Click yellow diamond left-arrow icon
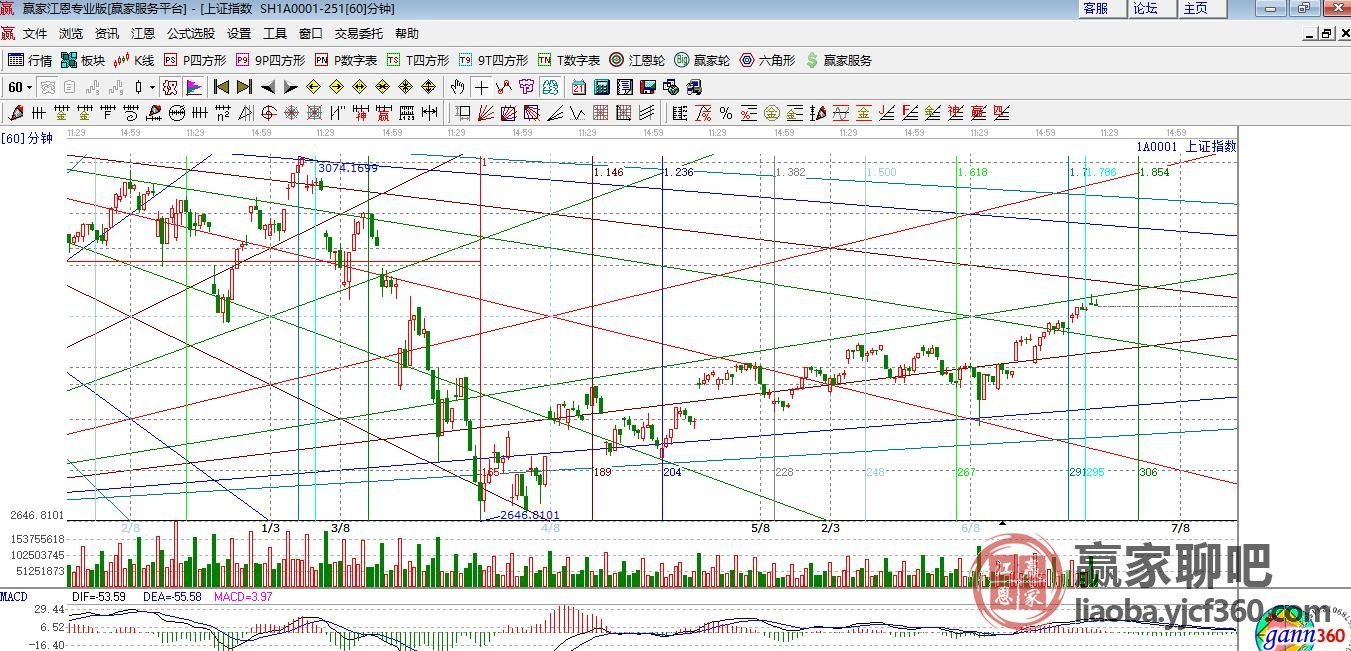Viewport: 1351px width, 651px height. (313, 87)
